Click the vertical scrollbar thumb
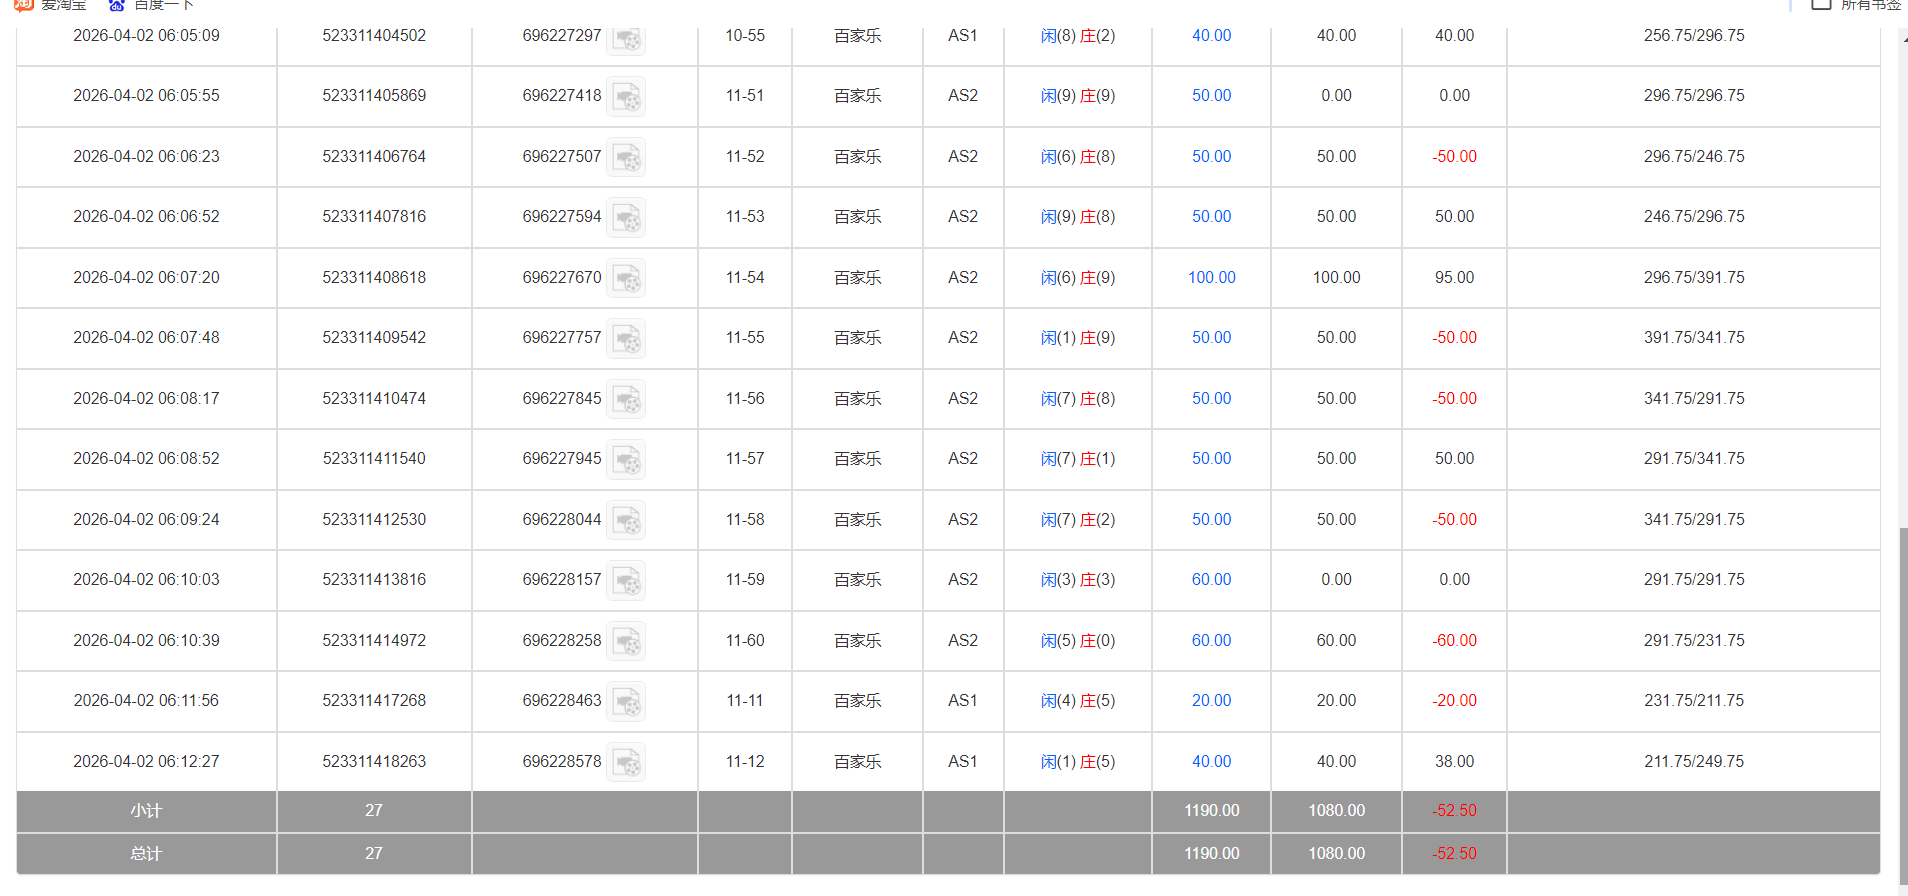The width and height of the screenshot is (1908, 896). (1903, 700)
